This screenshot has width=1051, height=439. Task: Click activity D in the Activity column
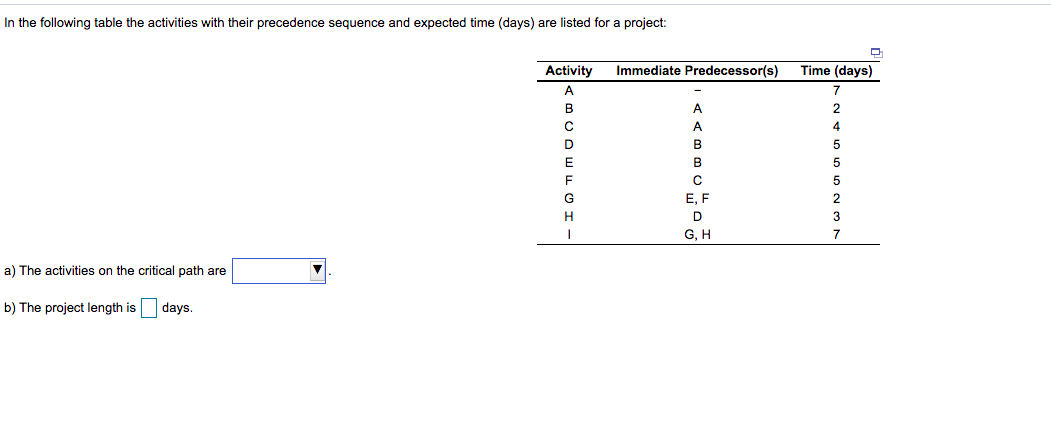569,144
